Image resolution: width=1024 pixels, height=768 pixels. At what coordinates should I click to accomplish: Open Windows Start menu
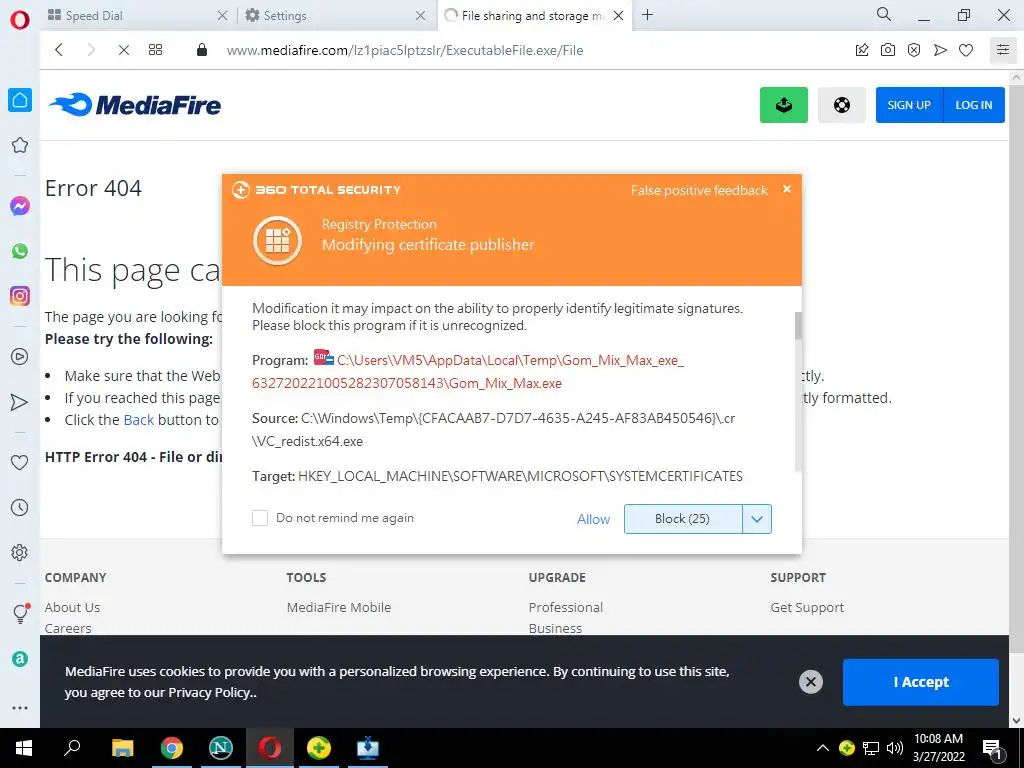point(24,748)
